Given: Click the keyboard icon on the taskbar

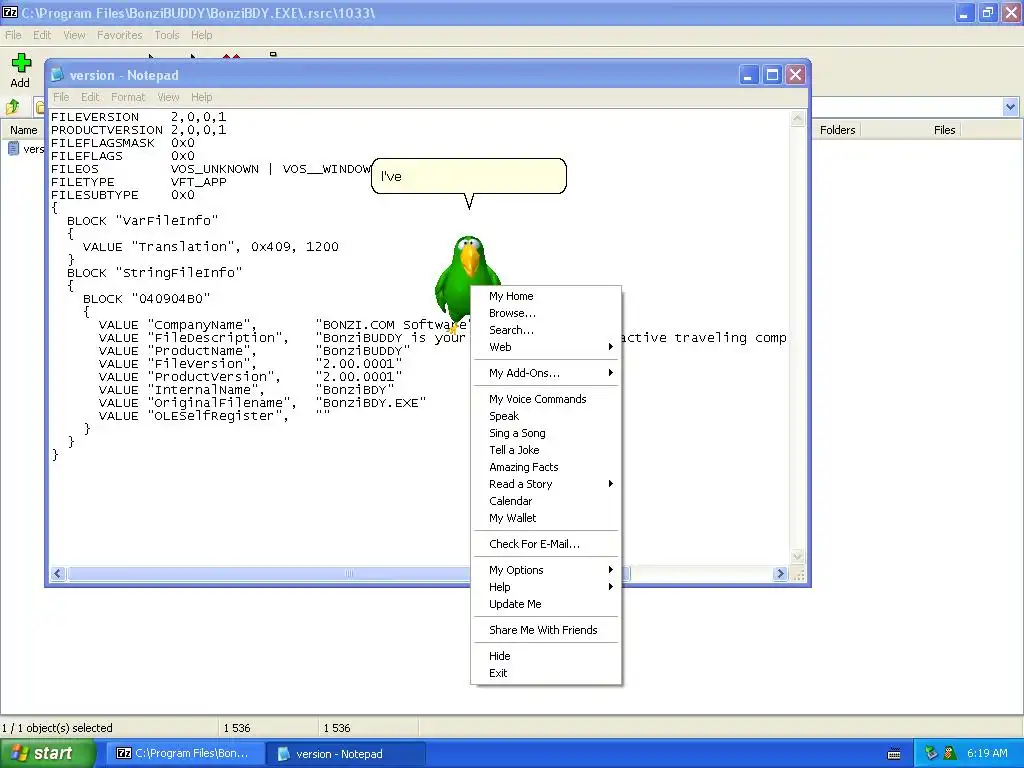Looking at the screenshot, I should coord(894,754).
